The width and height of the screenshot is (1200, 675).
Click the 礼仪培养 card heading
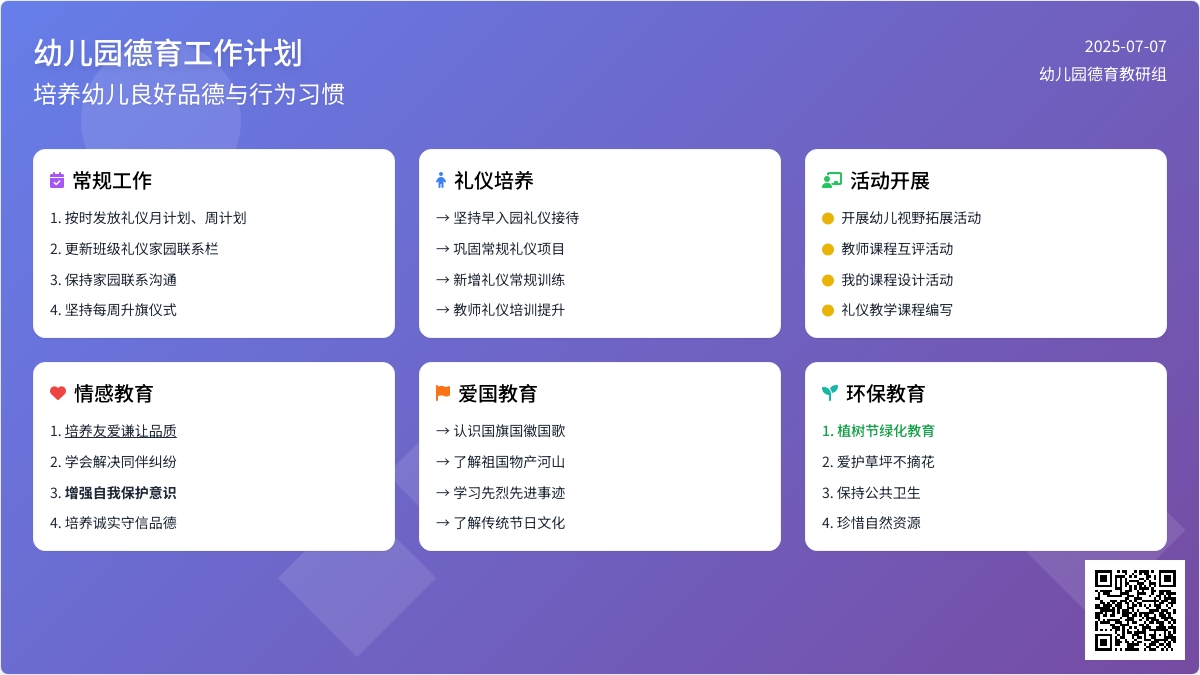[x=494, y=181]
